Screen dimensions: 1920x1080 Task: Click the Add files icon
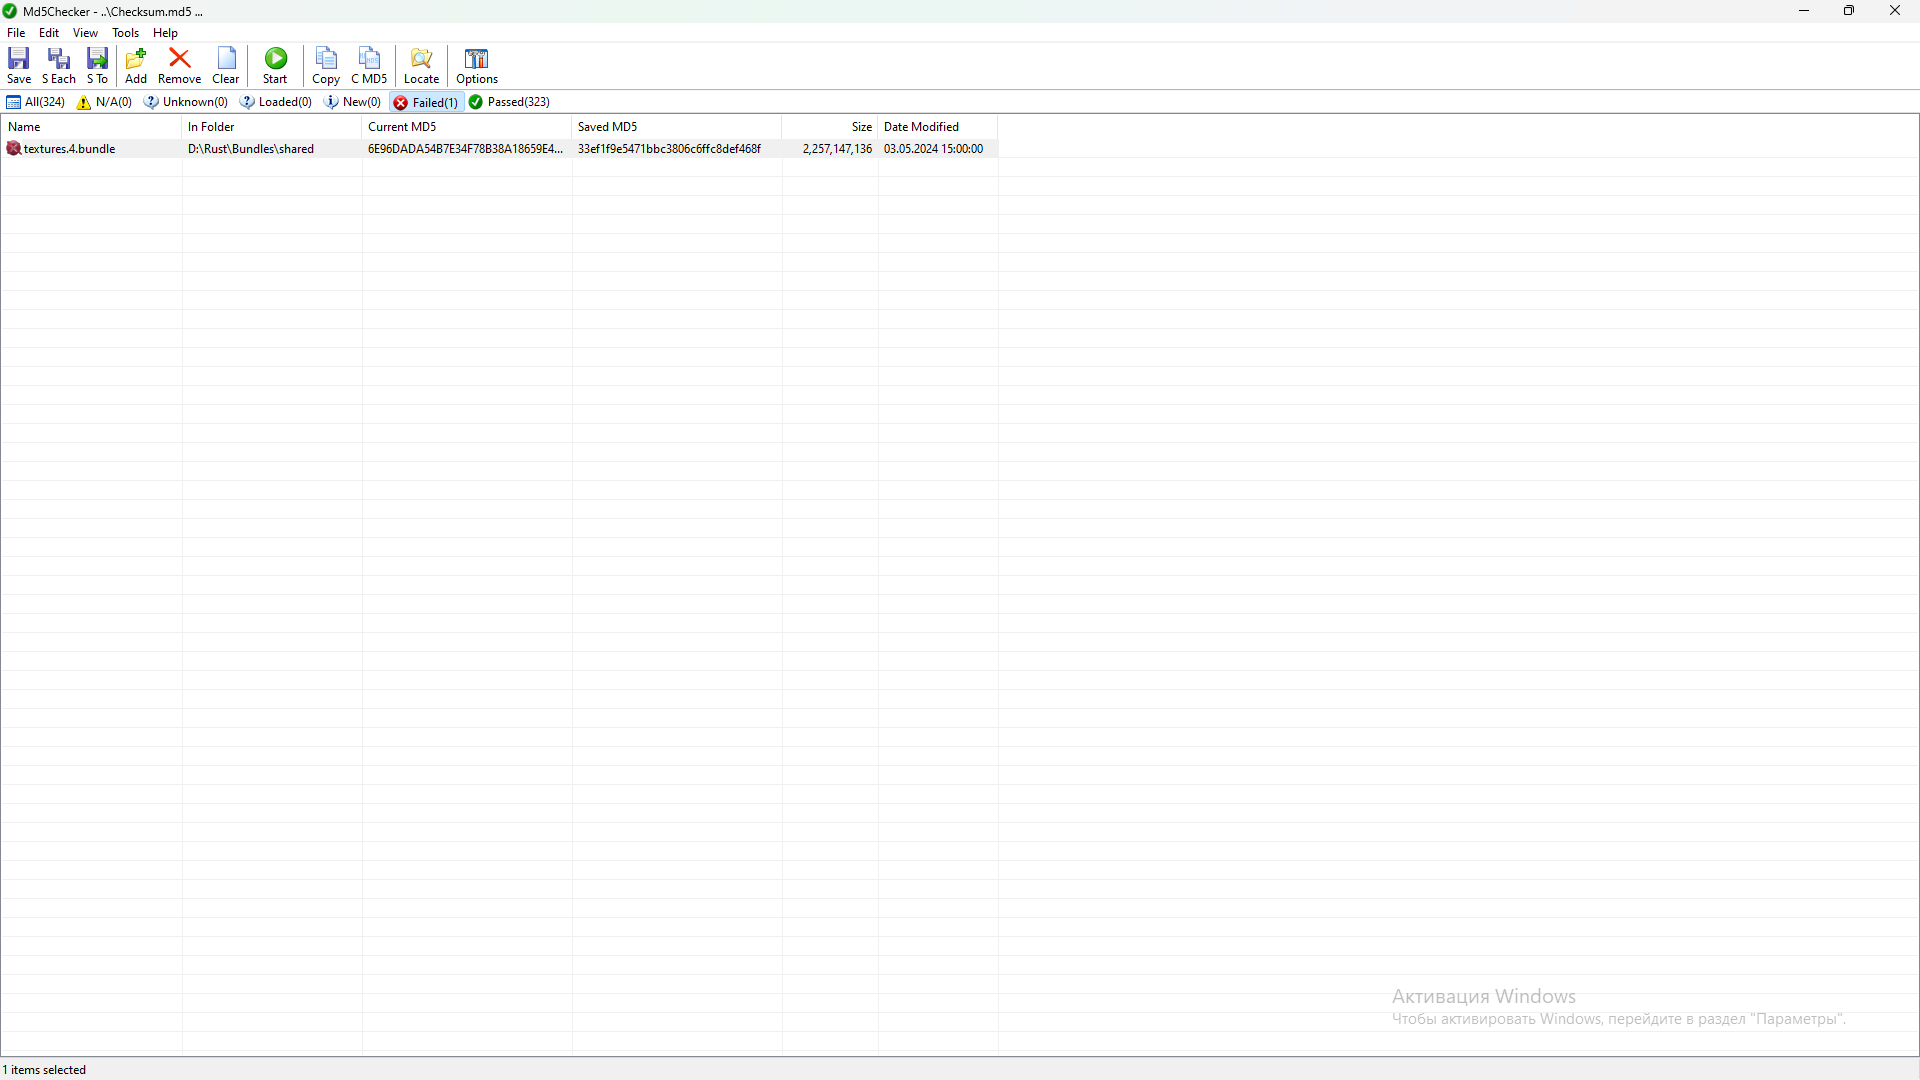pos(136,65)
